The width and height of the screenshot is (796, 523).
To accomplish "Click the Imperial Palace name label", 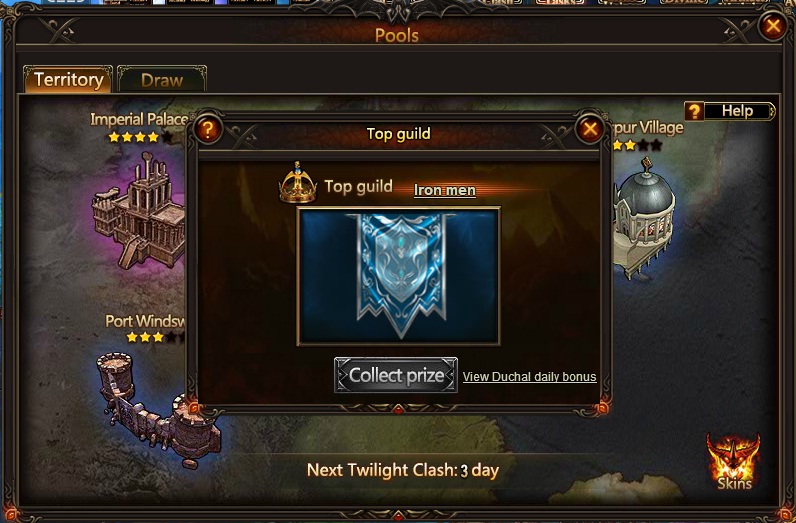I will [139, 119].
